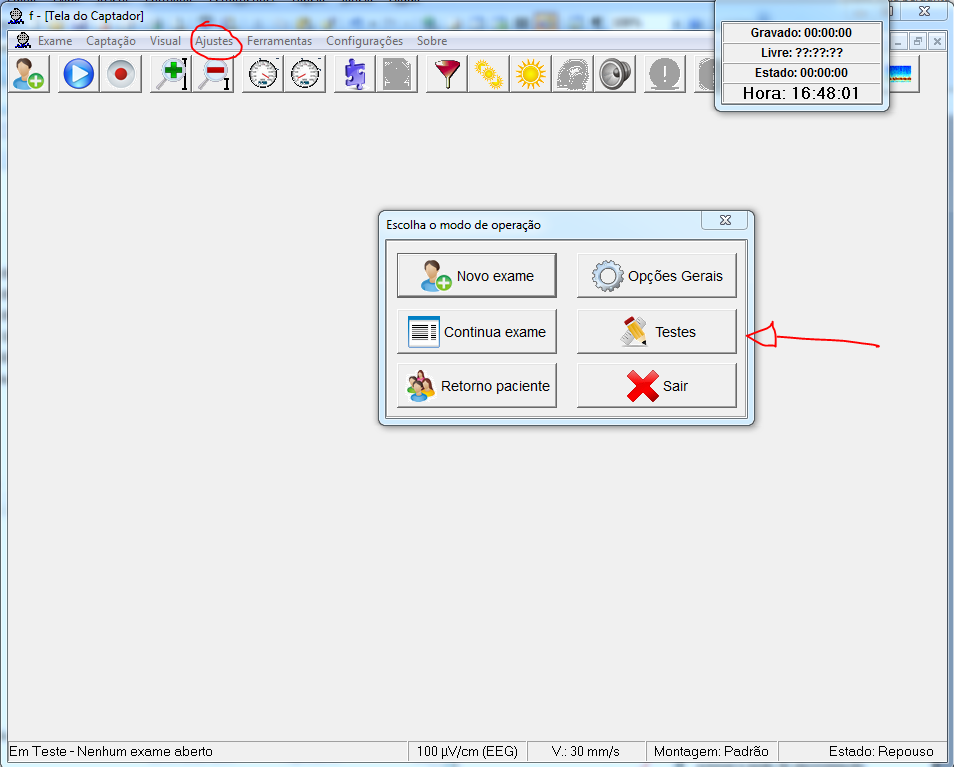Click the red record button in toolbar
954x767 pixels.
coord(122,75)
